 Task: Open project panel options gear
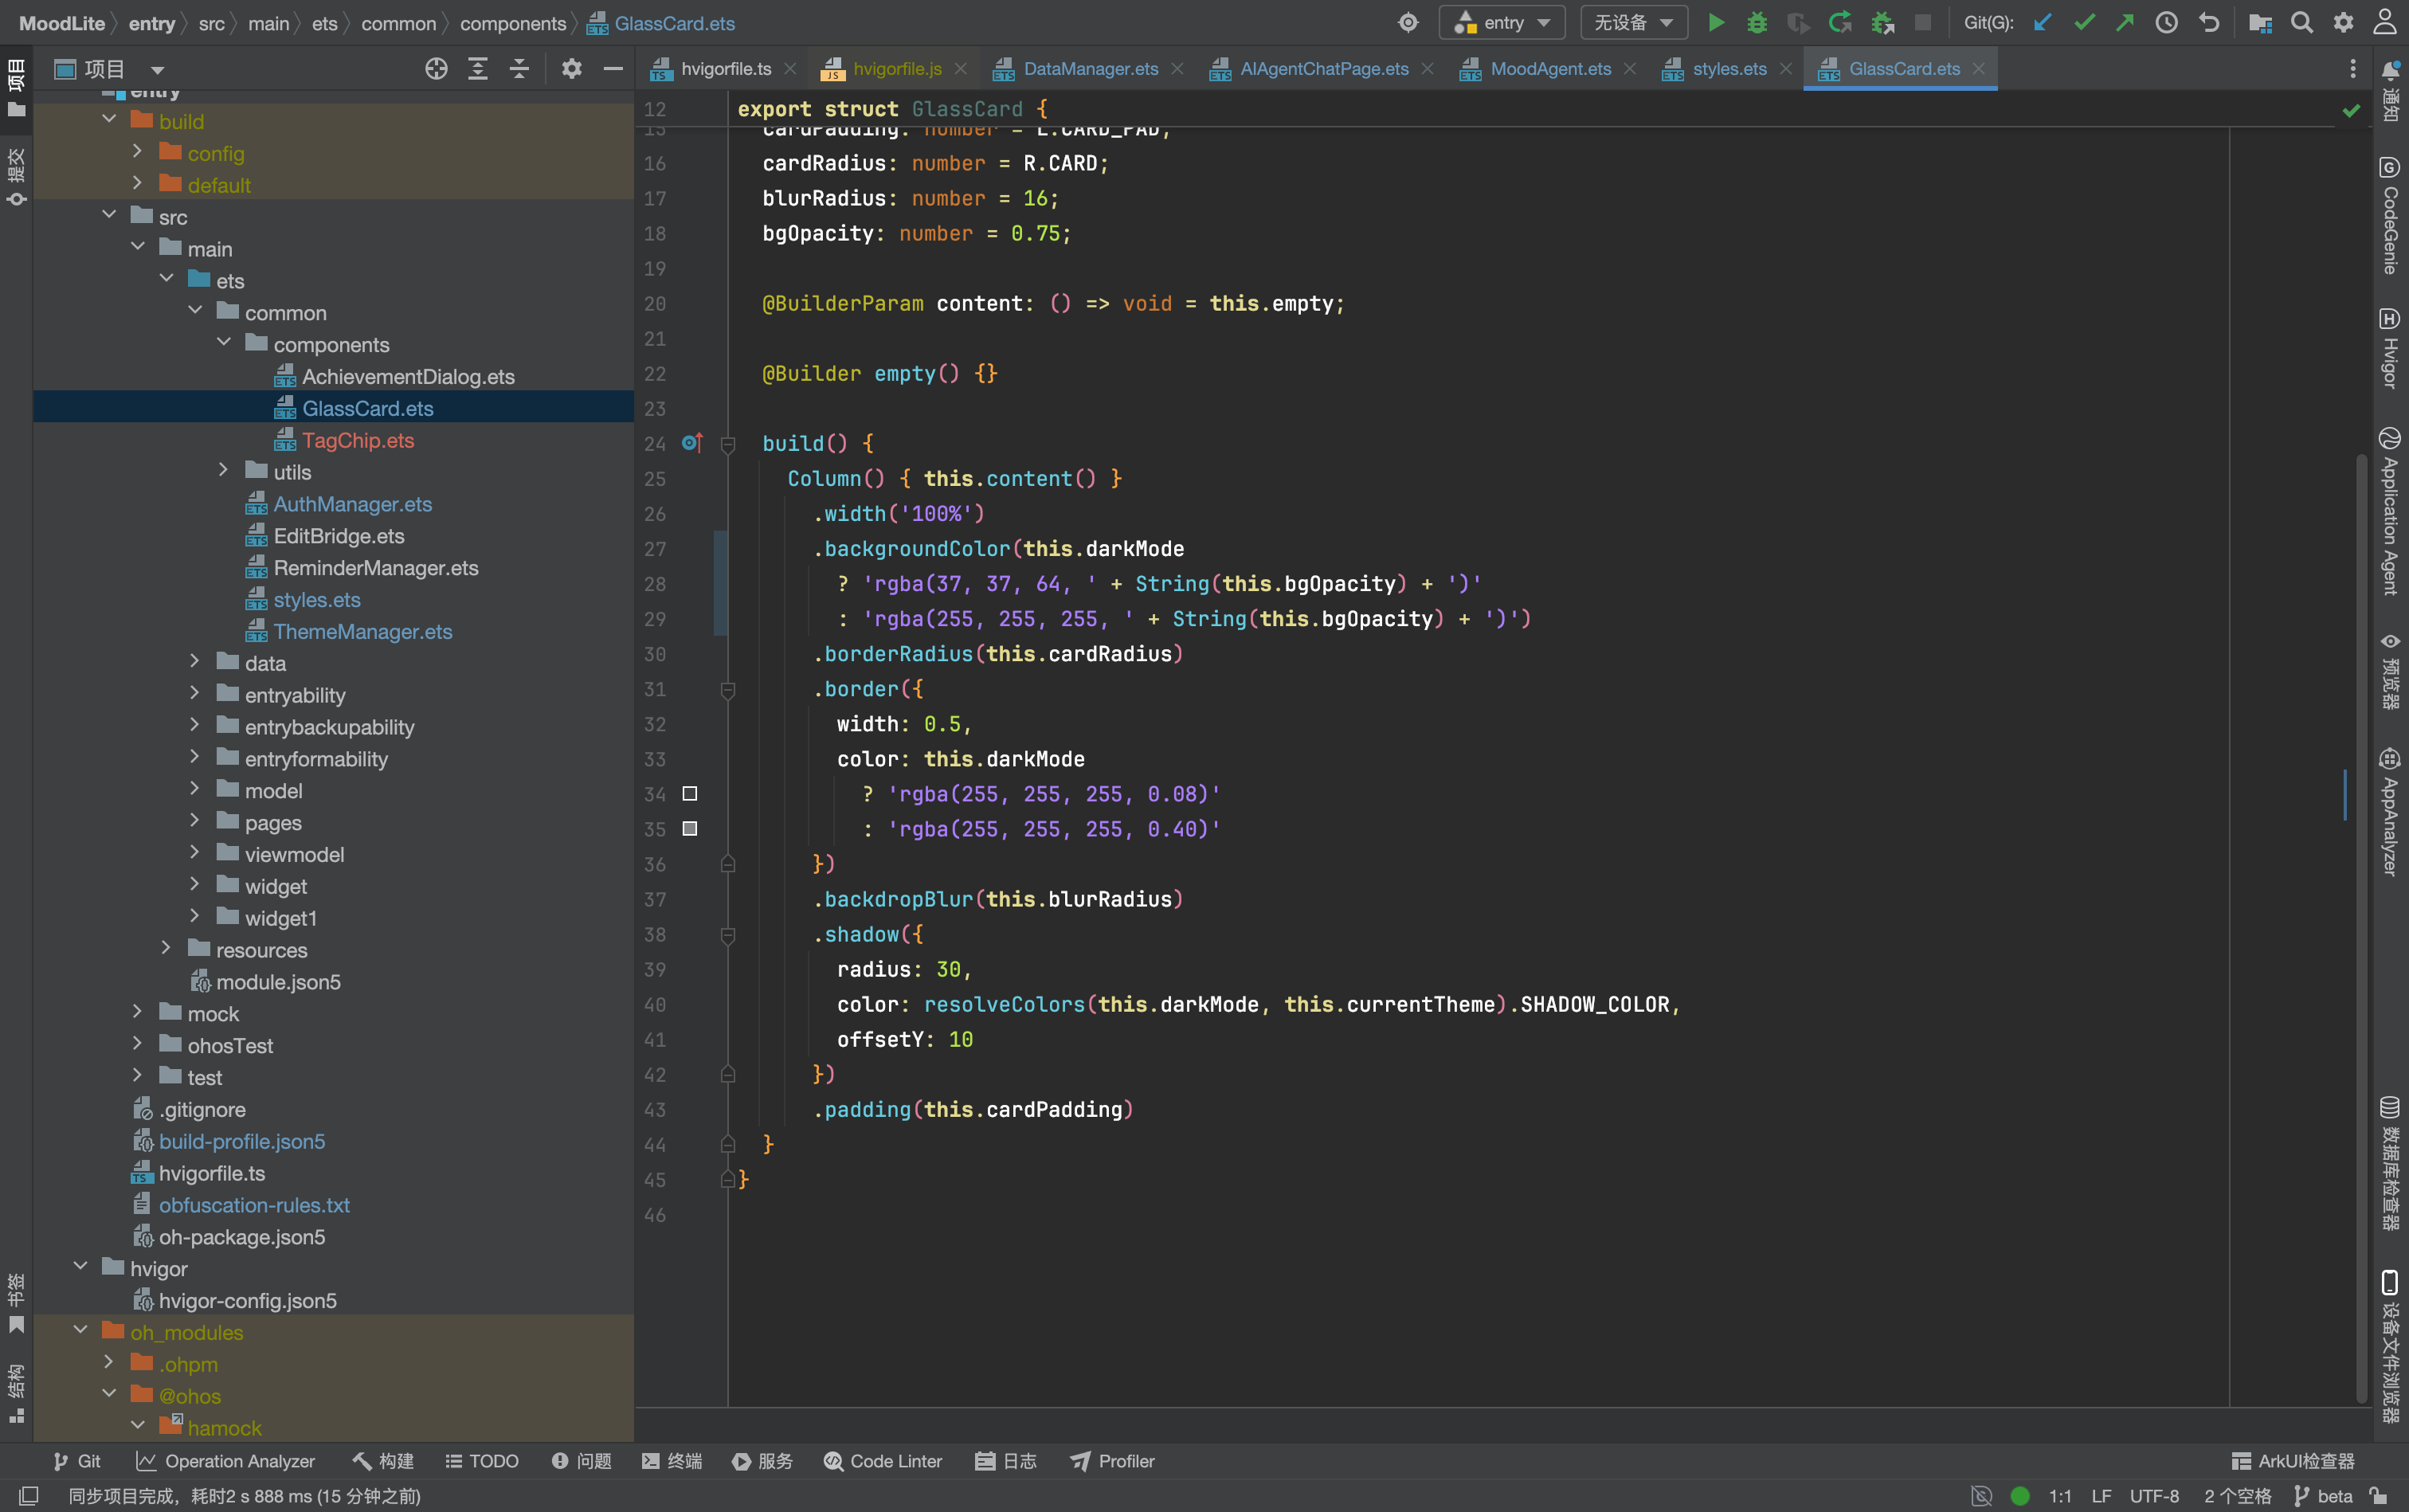571,69
